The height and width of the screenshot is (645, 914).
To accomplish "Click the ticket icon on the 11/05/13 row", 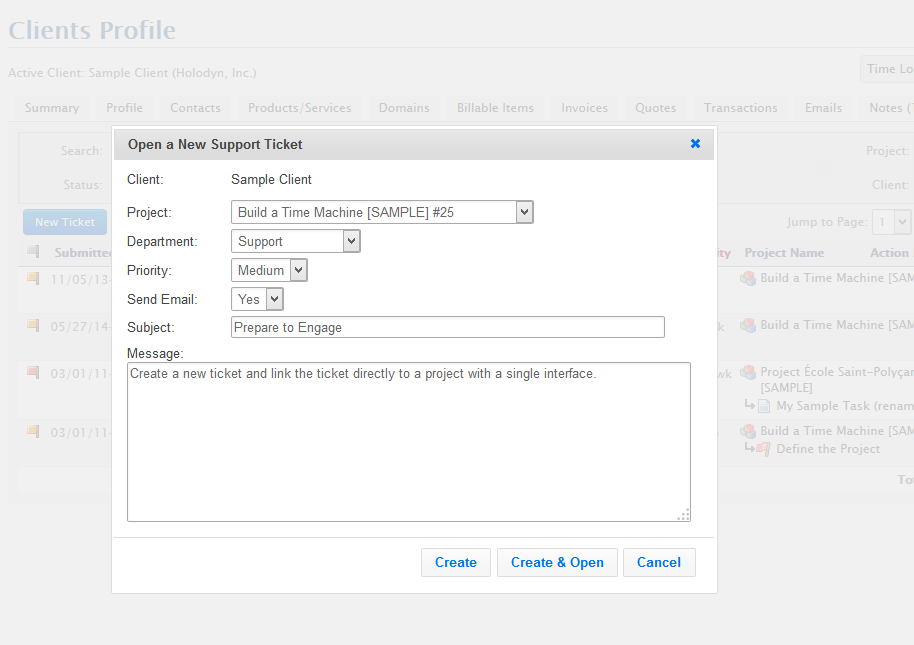I will (x=35, y=280).
